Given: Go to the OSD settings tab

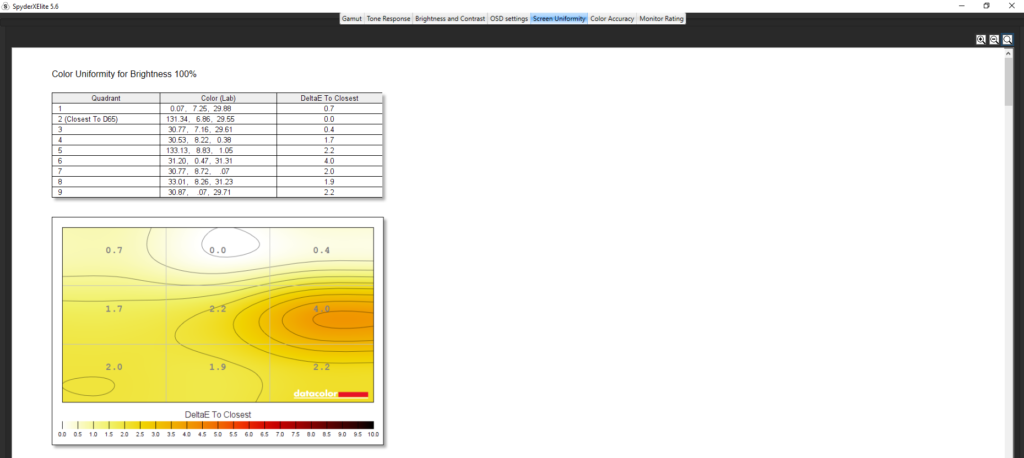Looking at the screenshot, I should coord(508,19).
